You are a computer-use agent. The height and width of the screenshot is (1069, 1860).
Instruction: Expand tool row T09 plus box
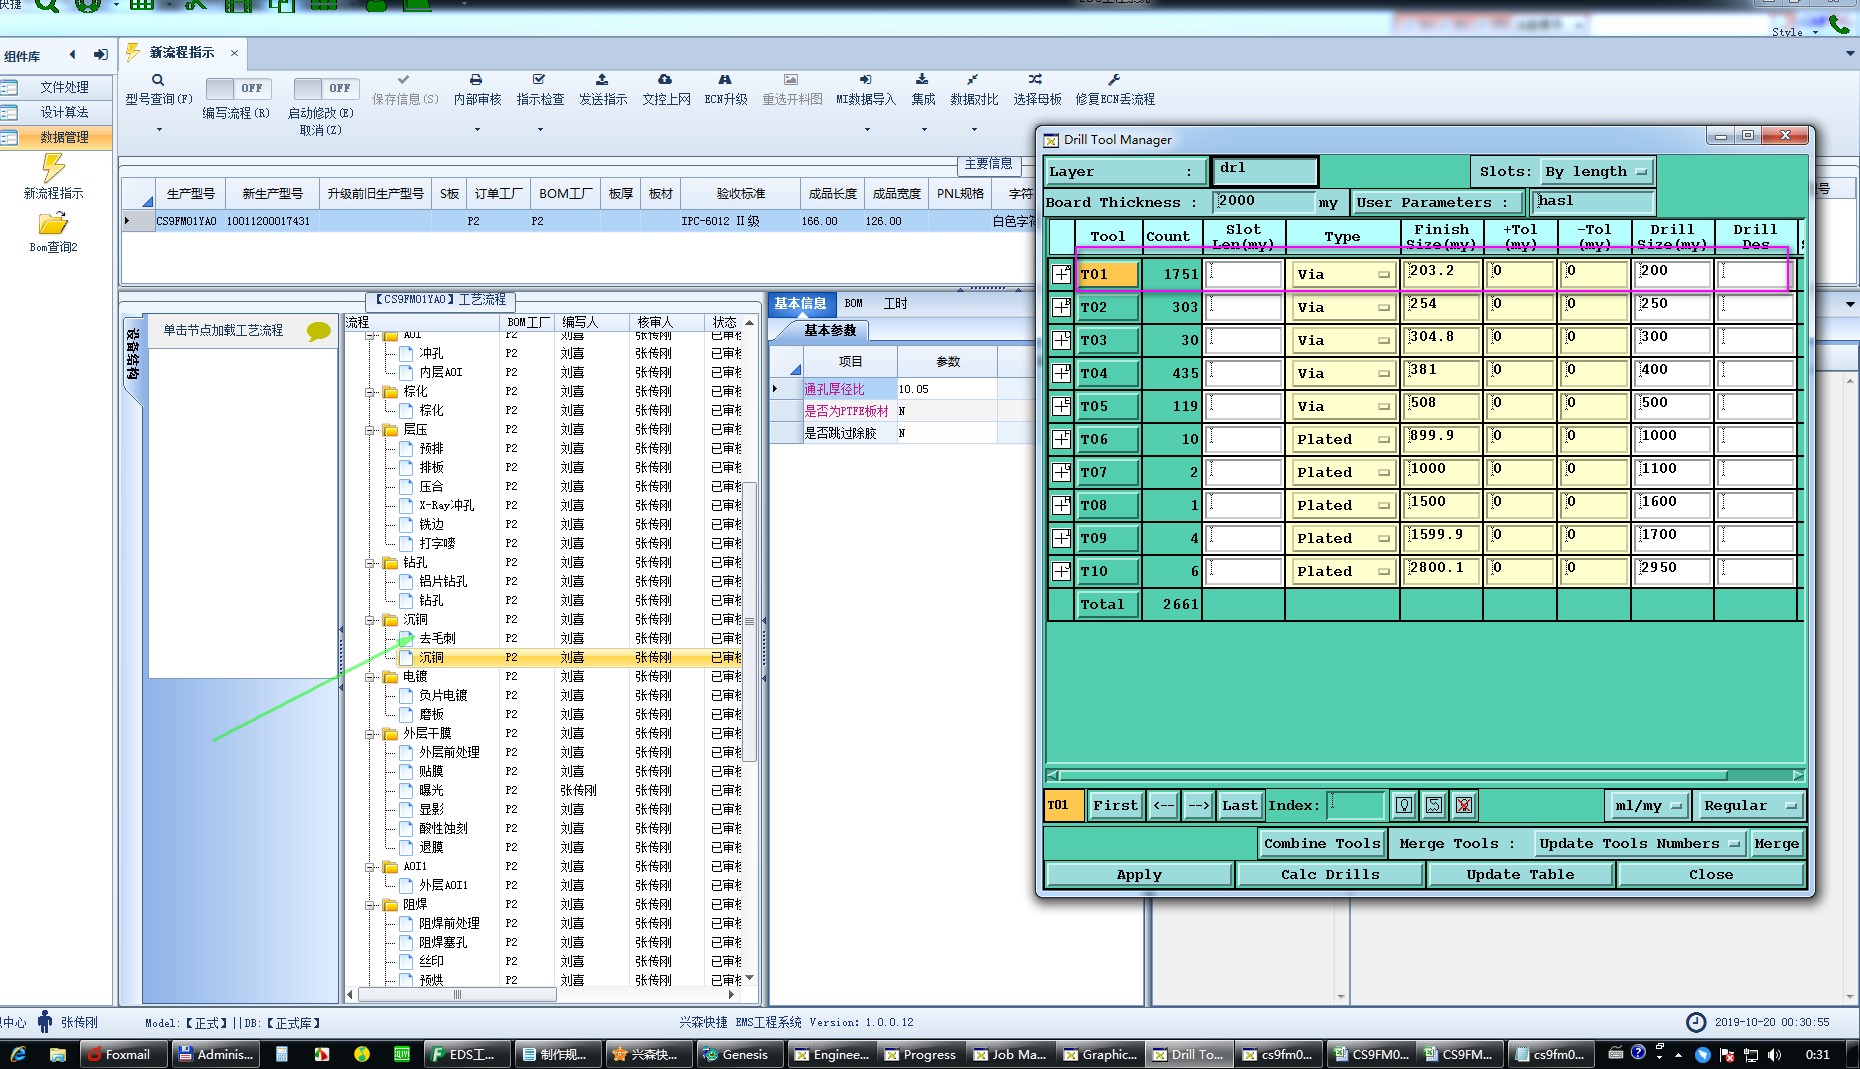click(1061, 538)
